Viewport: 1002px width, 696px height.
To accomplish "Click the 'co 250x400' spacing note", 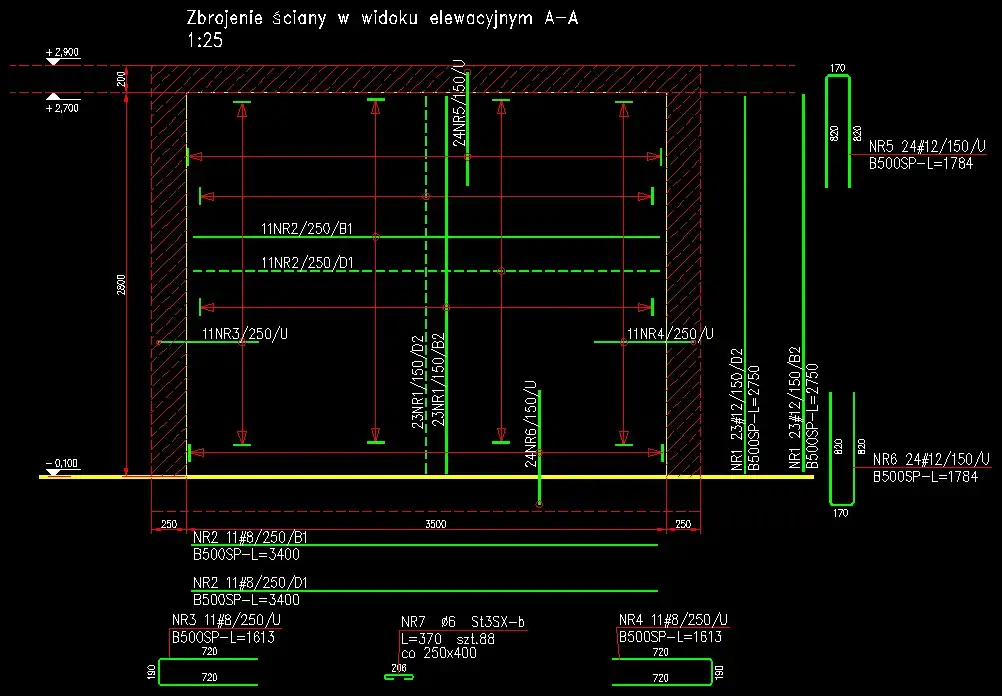I will click(438, 653).
